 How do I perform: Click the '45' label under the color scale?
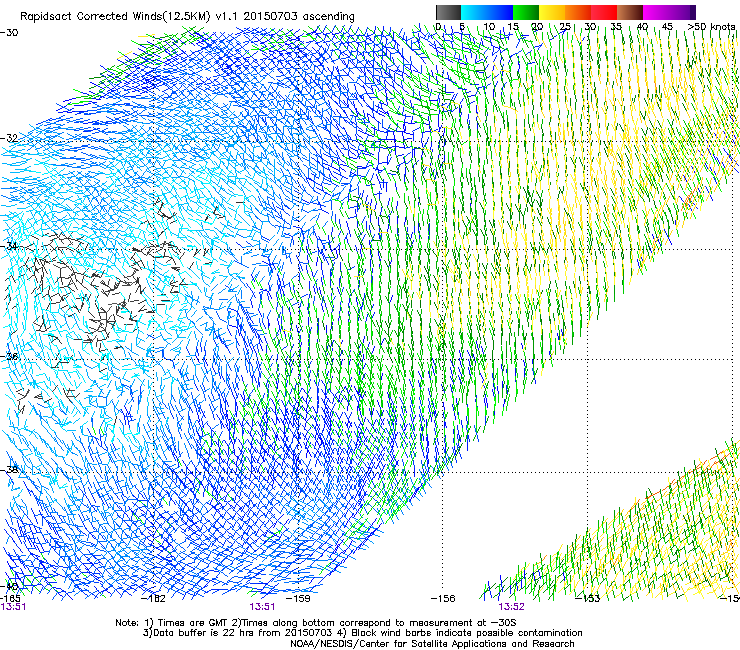[x=667, y=26]
